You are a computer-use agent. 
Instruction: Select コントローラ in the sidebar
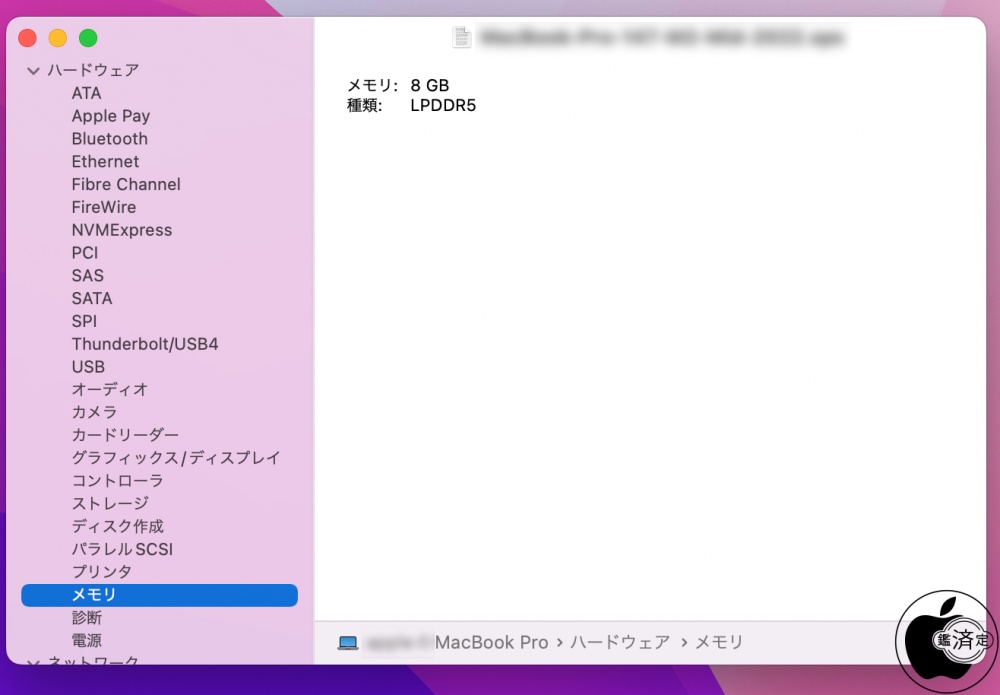click(117, 481)
